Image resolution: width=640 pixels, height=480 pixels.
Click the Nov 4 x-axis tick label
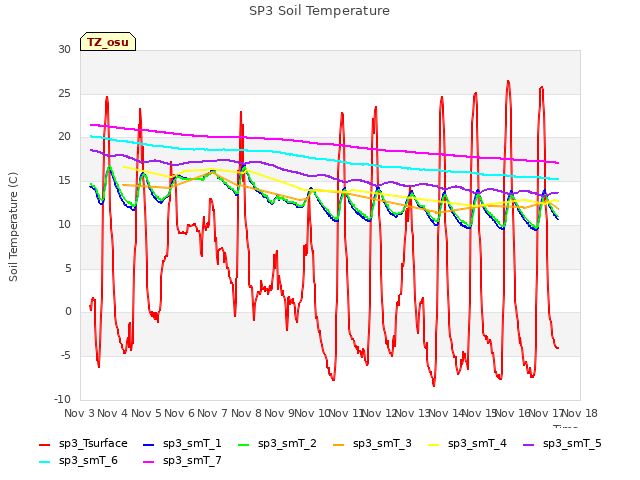pyautogui.click(x=112, y=413)
